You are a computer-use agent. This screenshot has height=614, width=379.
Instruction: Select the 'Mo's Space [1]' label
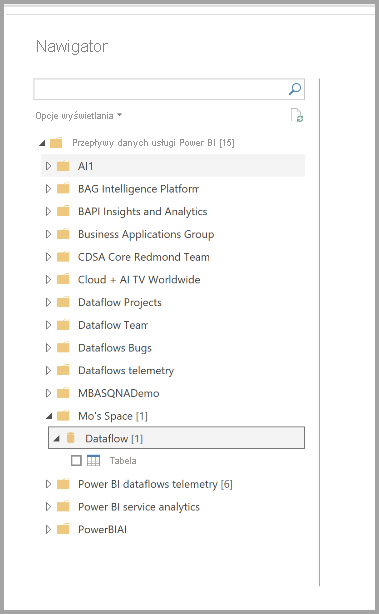tap(113, 416)
